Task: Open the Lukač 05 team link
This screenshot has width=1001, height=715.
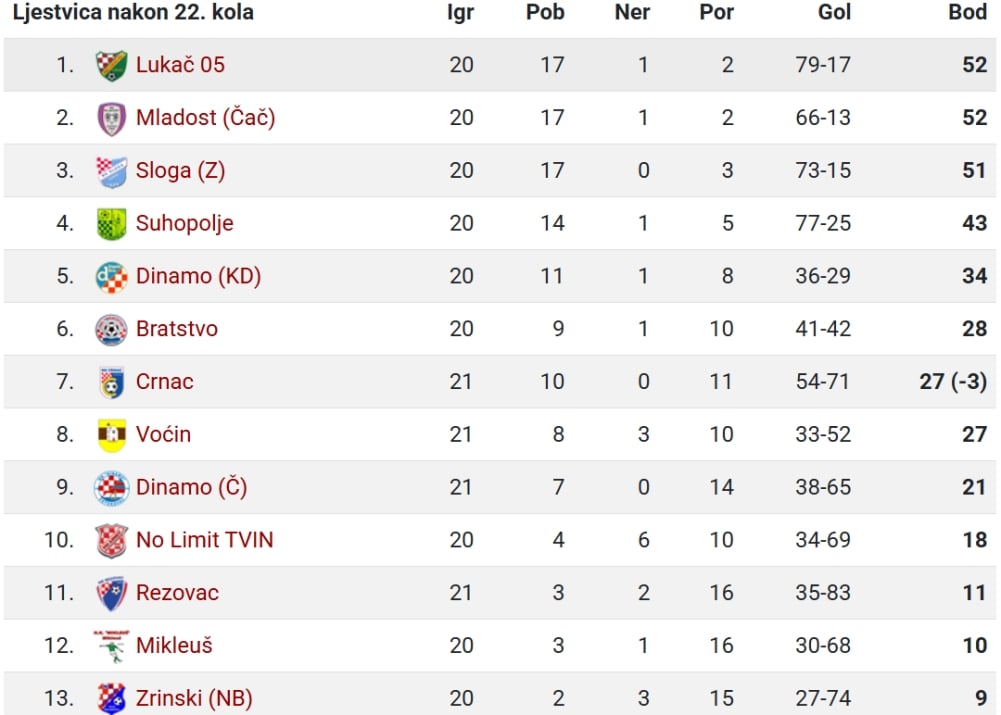Action: coord(180,65)
